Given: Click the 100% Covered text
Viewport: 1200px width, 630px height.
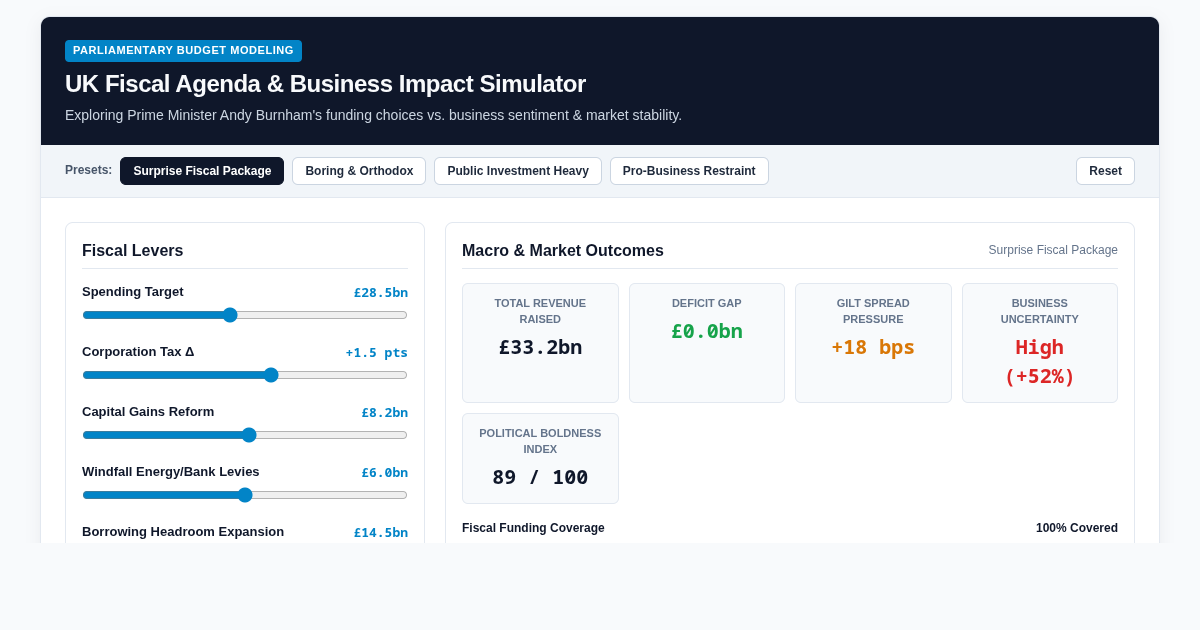Looking at the screenshot, I should 1077,528.
